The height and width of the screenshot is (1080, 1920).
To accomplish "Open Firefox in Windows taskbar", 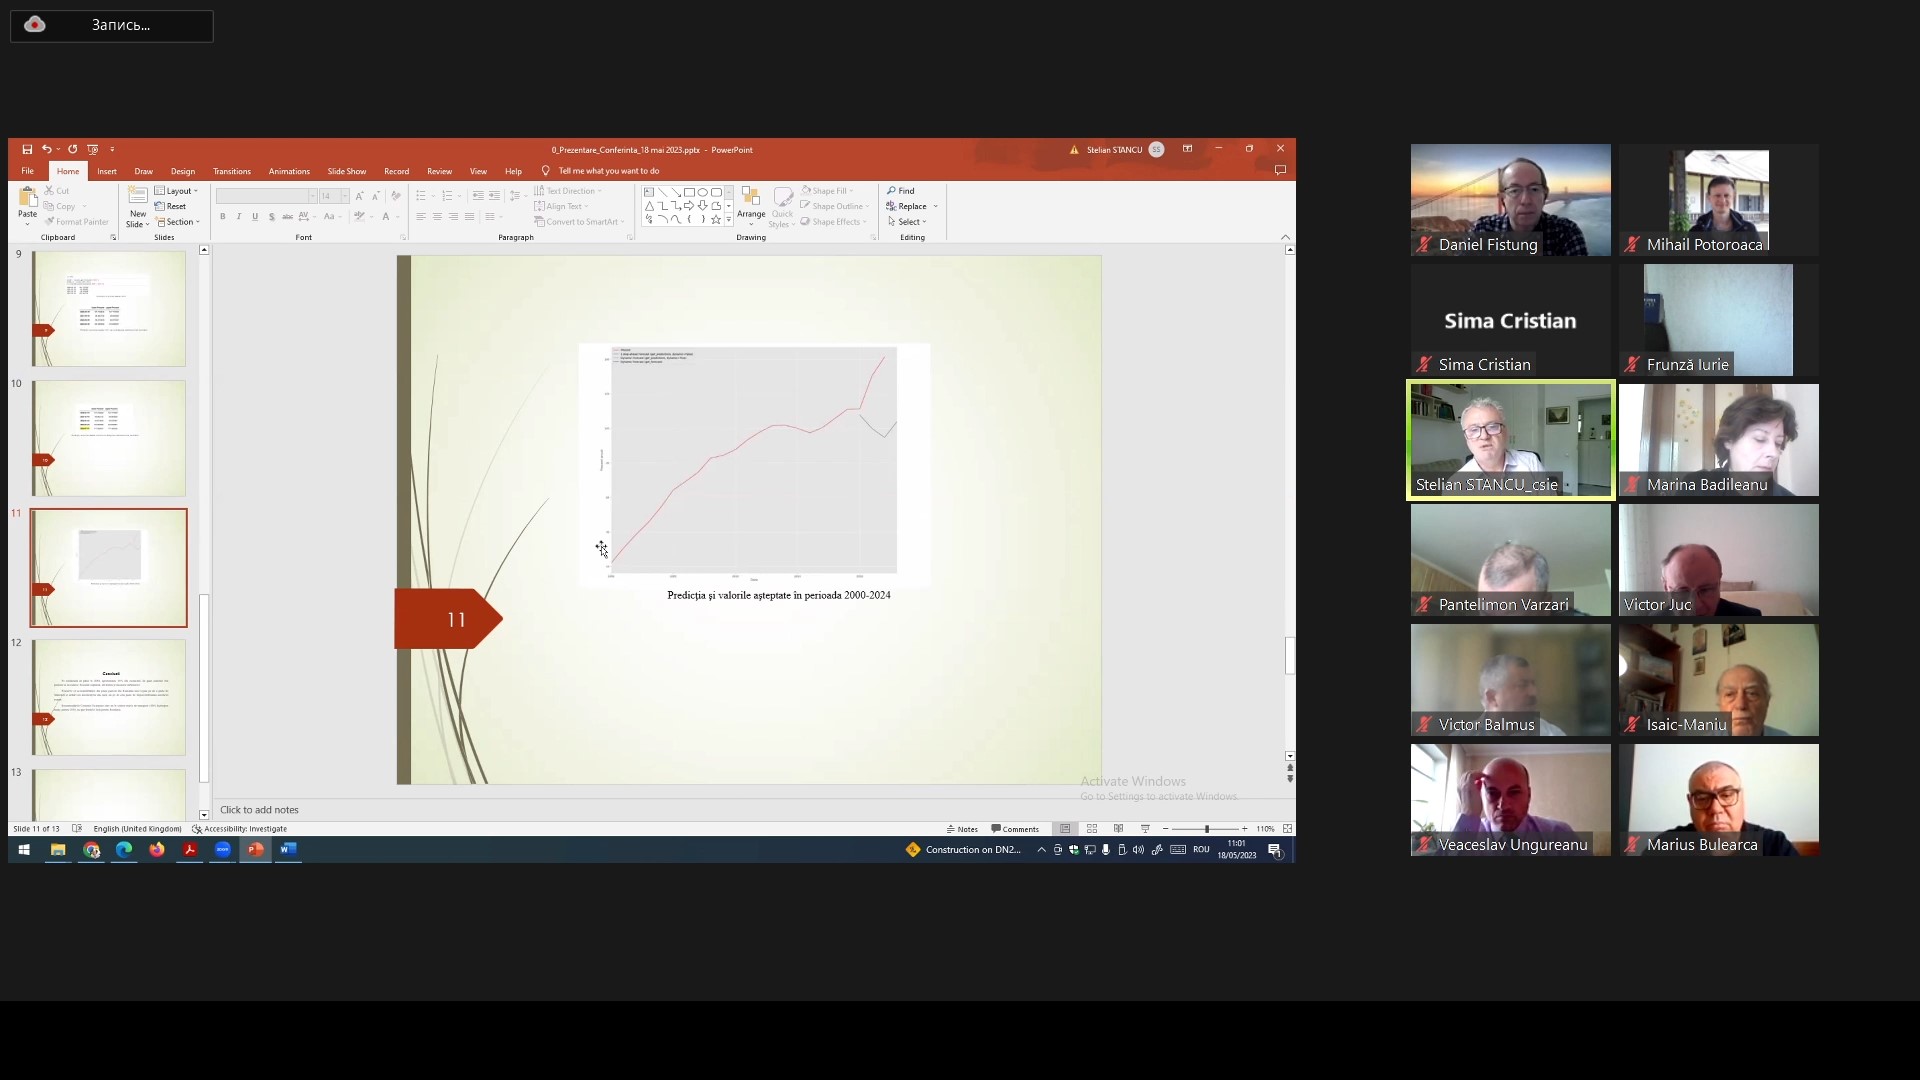I will coord(157,850).
